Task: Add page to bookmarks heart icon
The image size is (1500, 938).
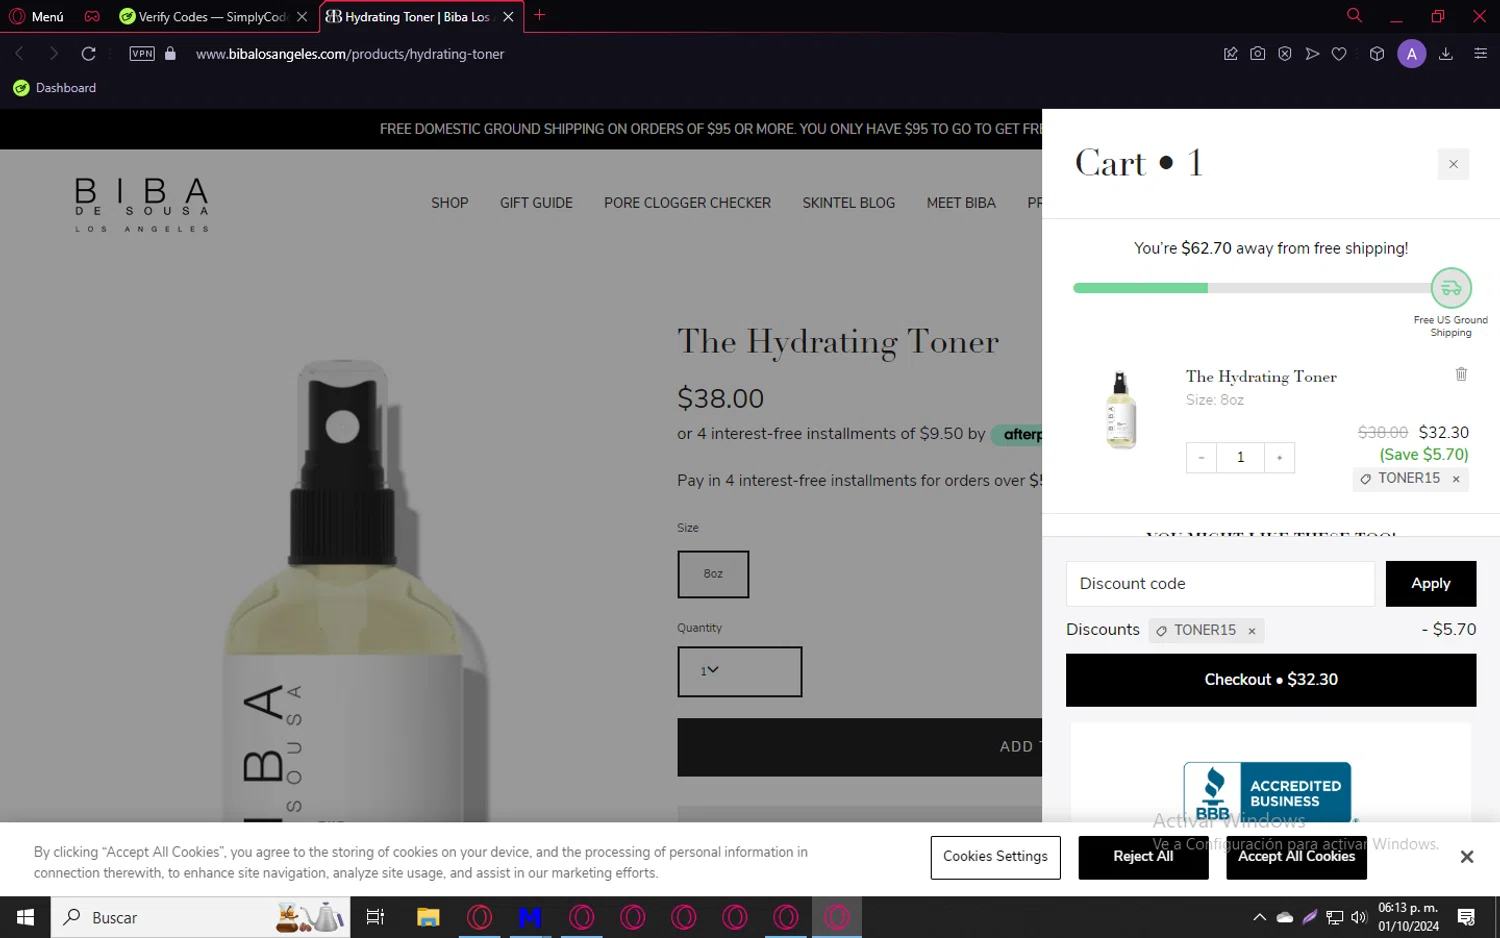Action: [1339, 54]
